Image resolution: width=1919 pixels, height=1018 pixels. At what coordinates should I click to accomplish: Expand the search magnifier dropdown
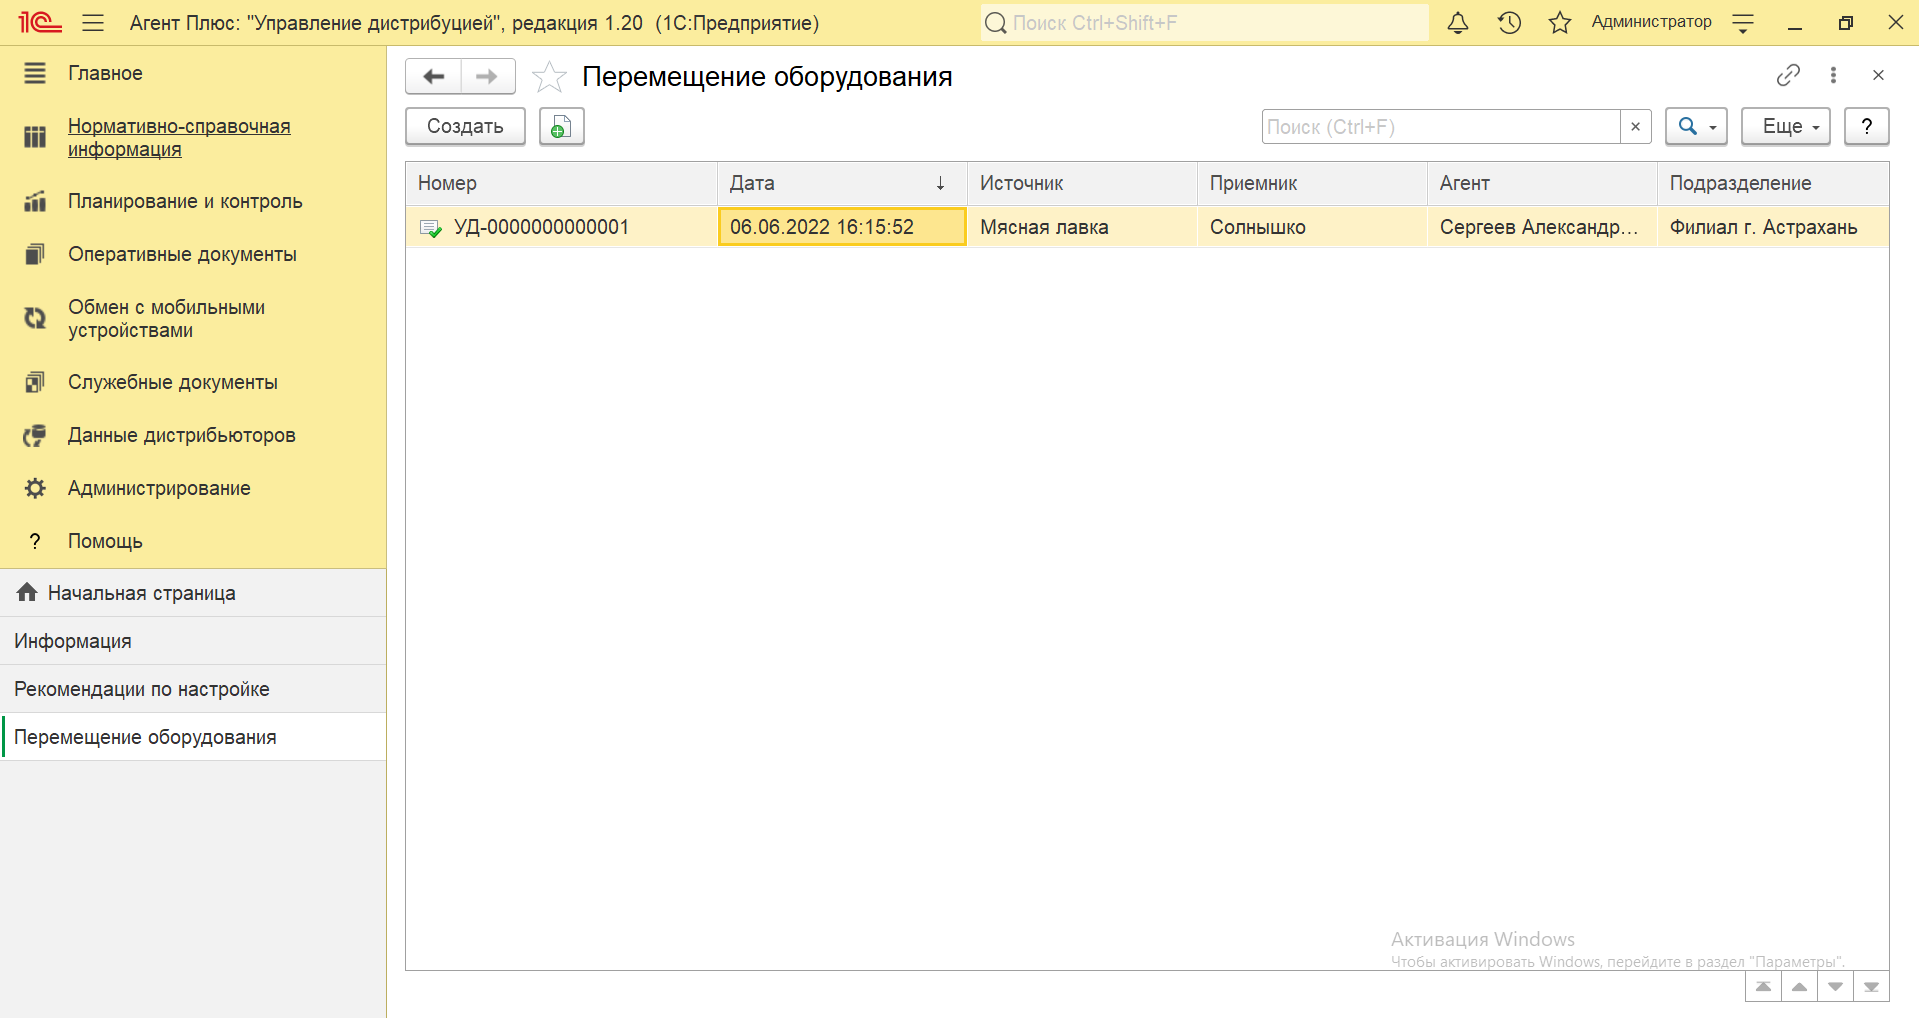1696,127
